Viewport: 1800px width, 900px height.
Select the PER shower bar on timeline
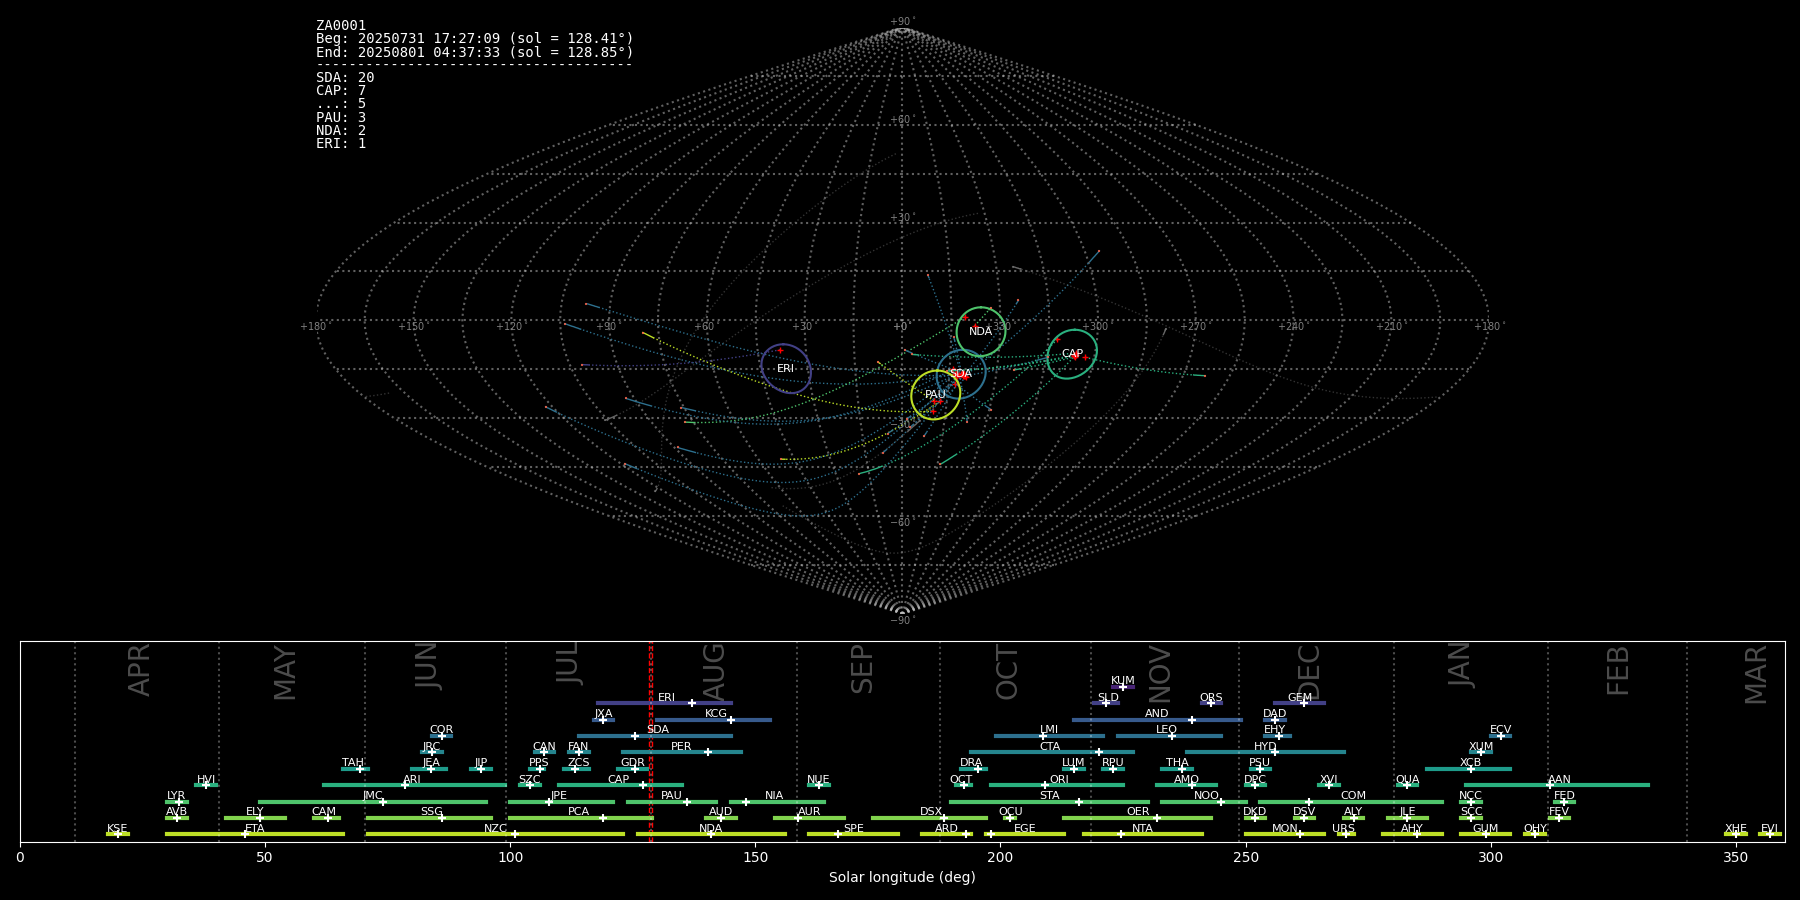click(x=682, y=752)
